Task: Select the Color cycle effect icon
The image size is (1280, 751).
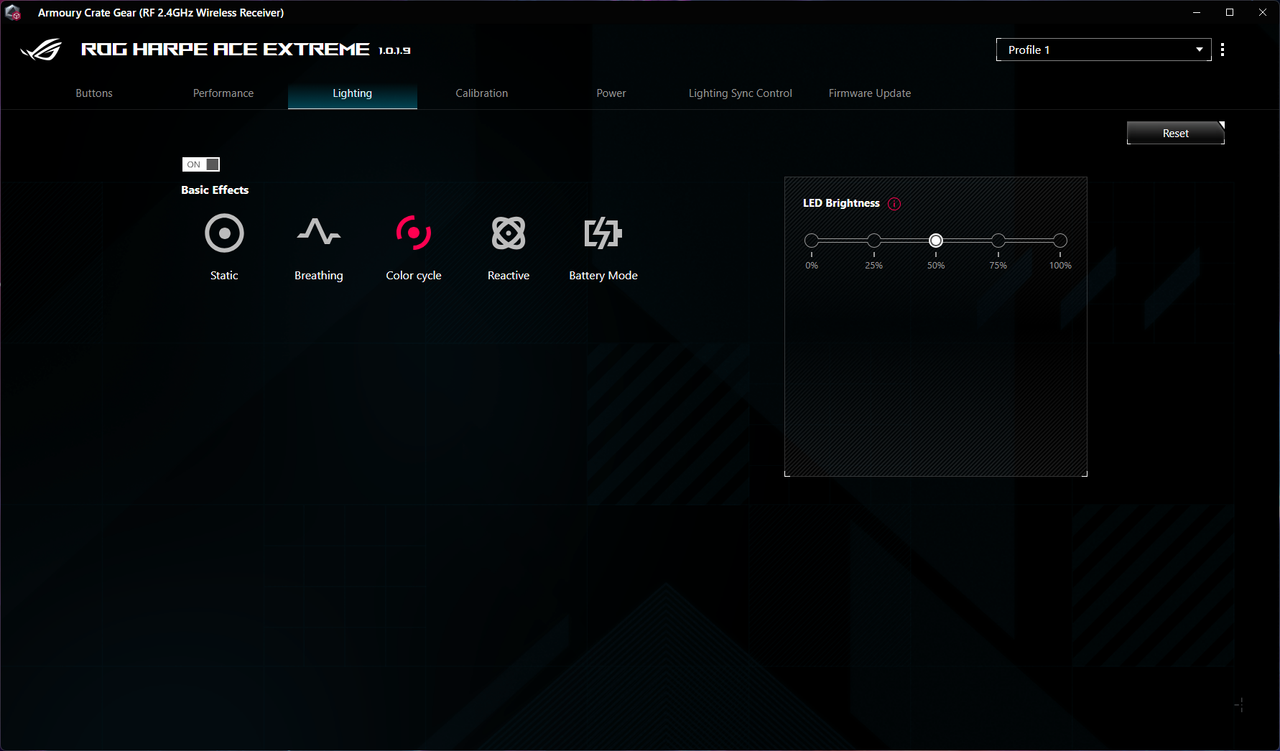Action: coord(413,233)
